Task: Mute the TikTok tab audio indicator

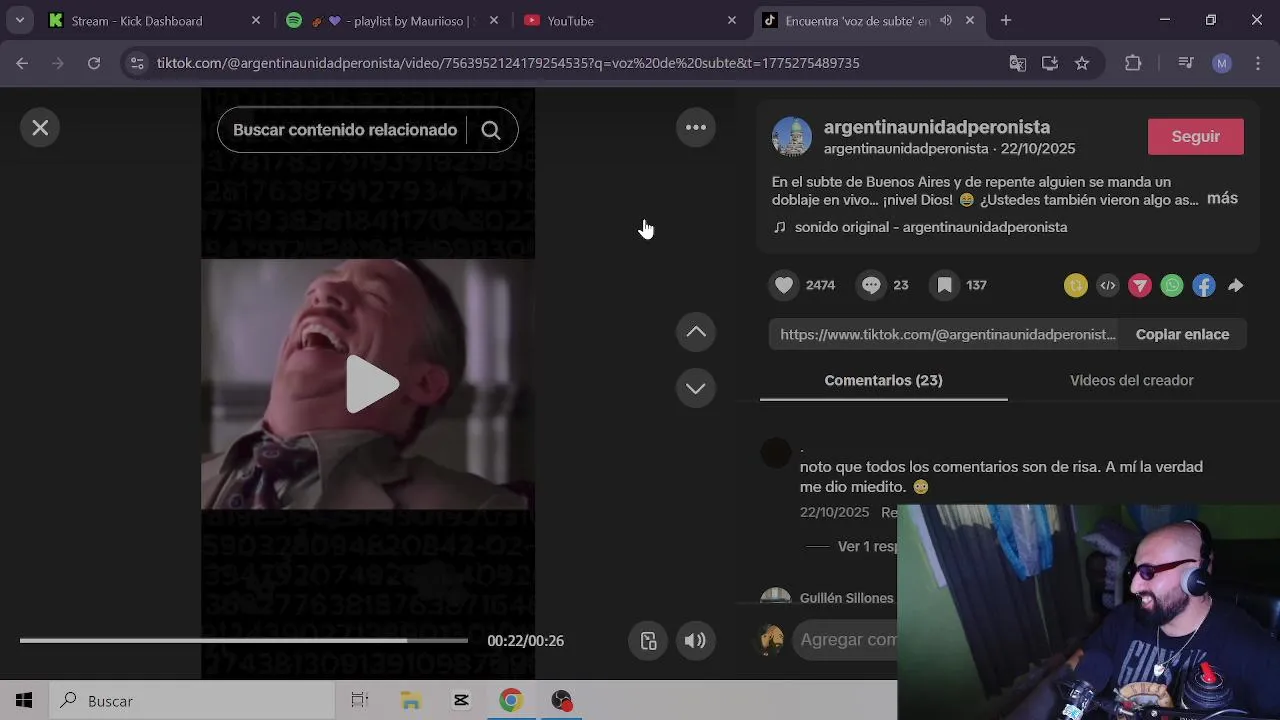Action: coord(945,20)
